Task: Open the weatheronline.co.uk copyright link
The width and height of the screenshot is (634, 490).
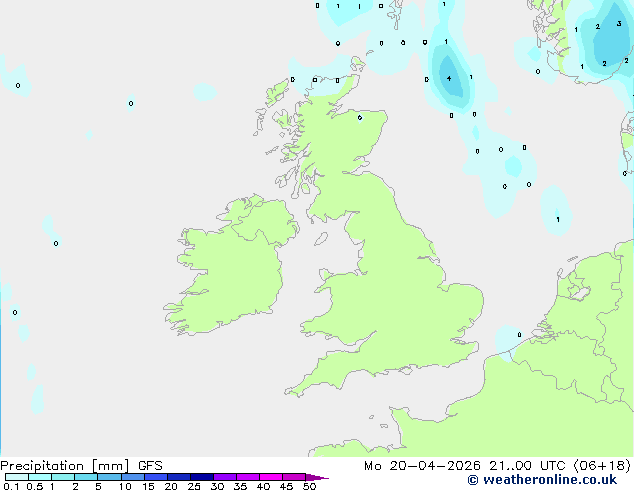Action: pyautogui.click(x=542, y=480)
